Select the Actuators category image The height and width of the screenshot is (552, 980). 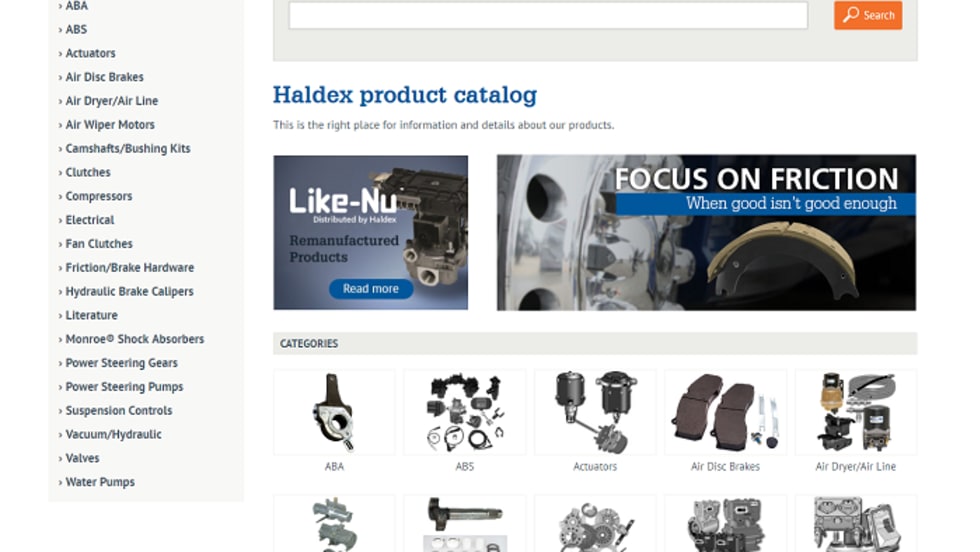pos(595,413)
